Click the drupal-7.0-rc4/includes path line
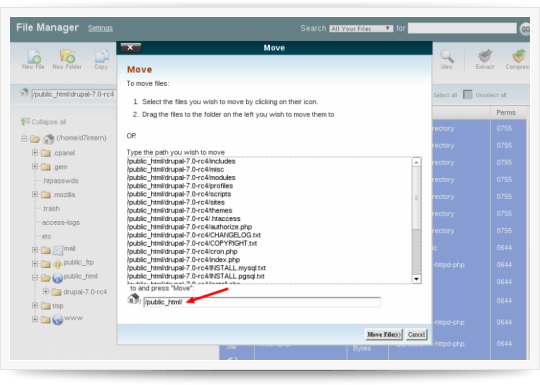 click(181, 161)
